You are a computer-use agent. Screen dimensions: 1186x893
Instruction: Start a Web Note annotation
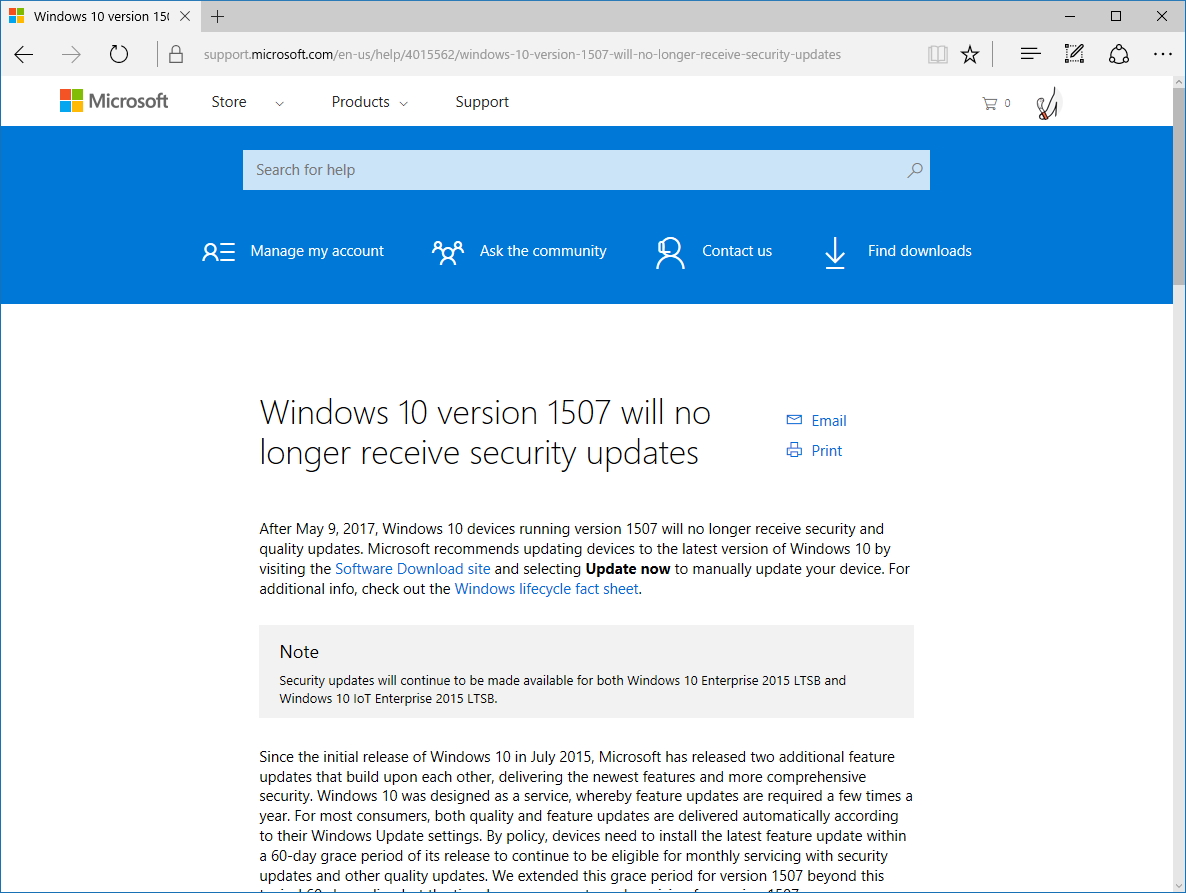click(x=1073, y=54)
